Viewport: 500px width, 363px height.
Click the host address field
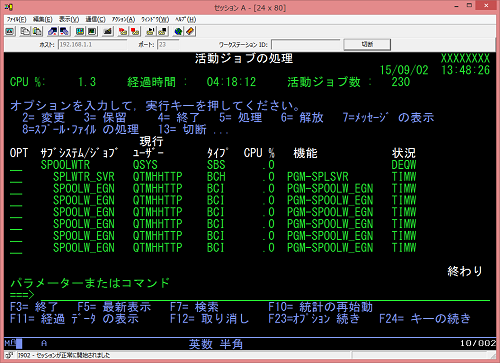(x=92, y=44)
